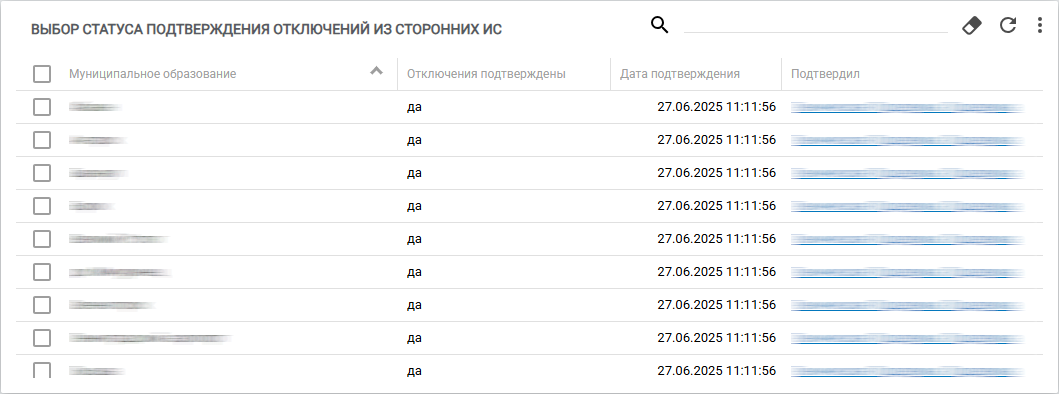Refresh the table with the reload icon

[1008, 26]
